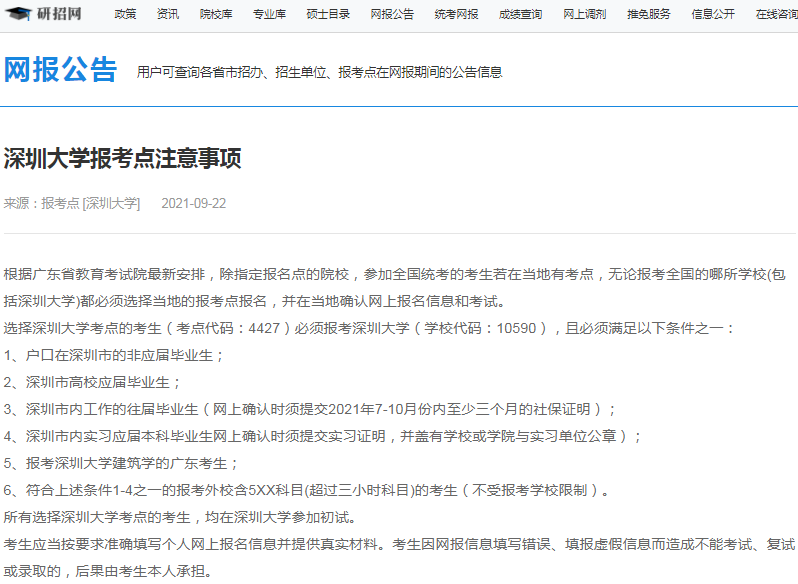The height and width of the screenshot is (584, 798).
Task: Open the 成绩查询 page
Action: [x=521, y=14]
